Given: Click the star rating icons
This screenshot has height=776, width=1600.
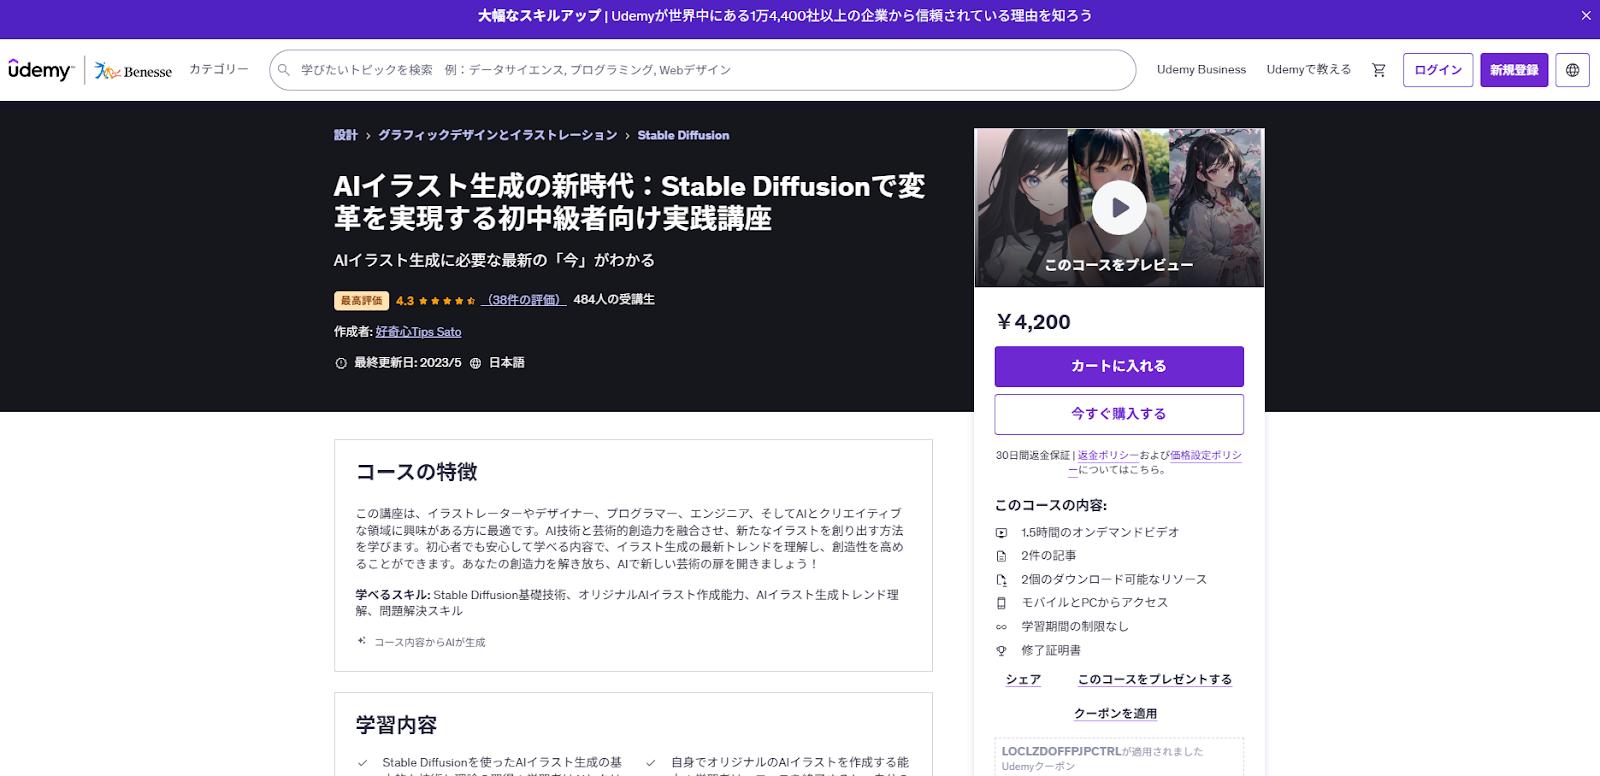Looking at the screenshot, I should coord(447,301).
